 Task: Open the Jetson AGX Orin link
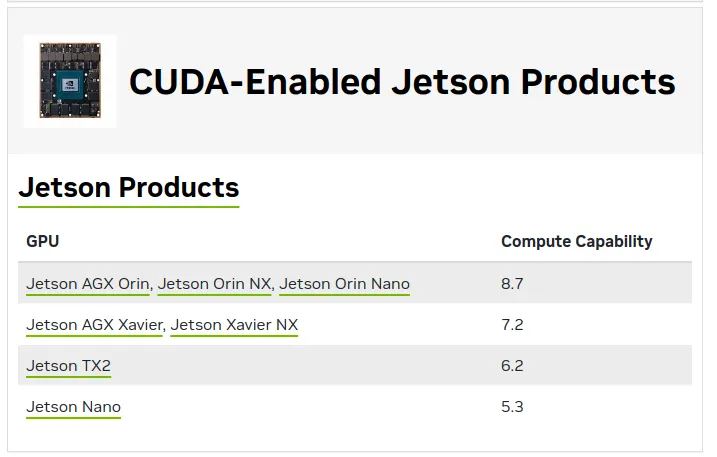pyautogui.click(x=88, y=284)
